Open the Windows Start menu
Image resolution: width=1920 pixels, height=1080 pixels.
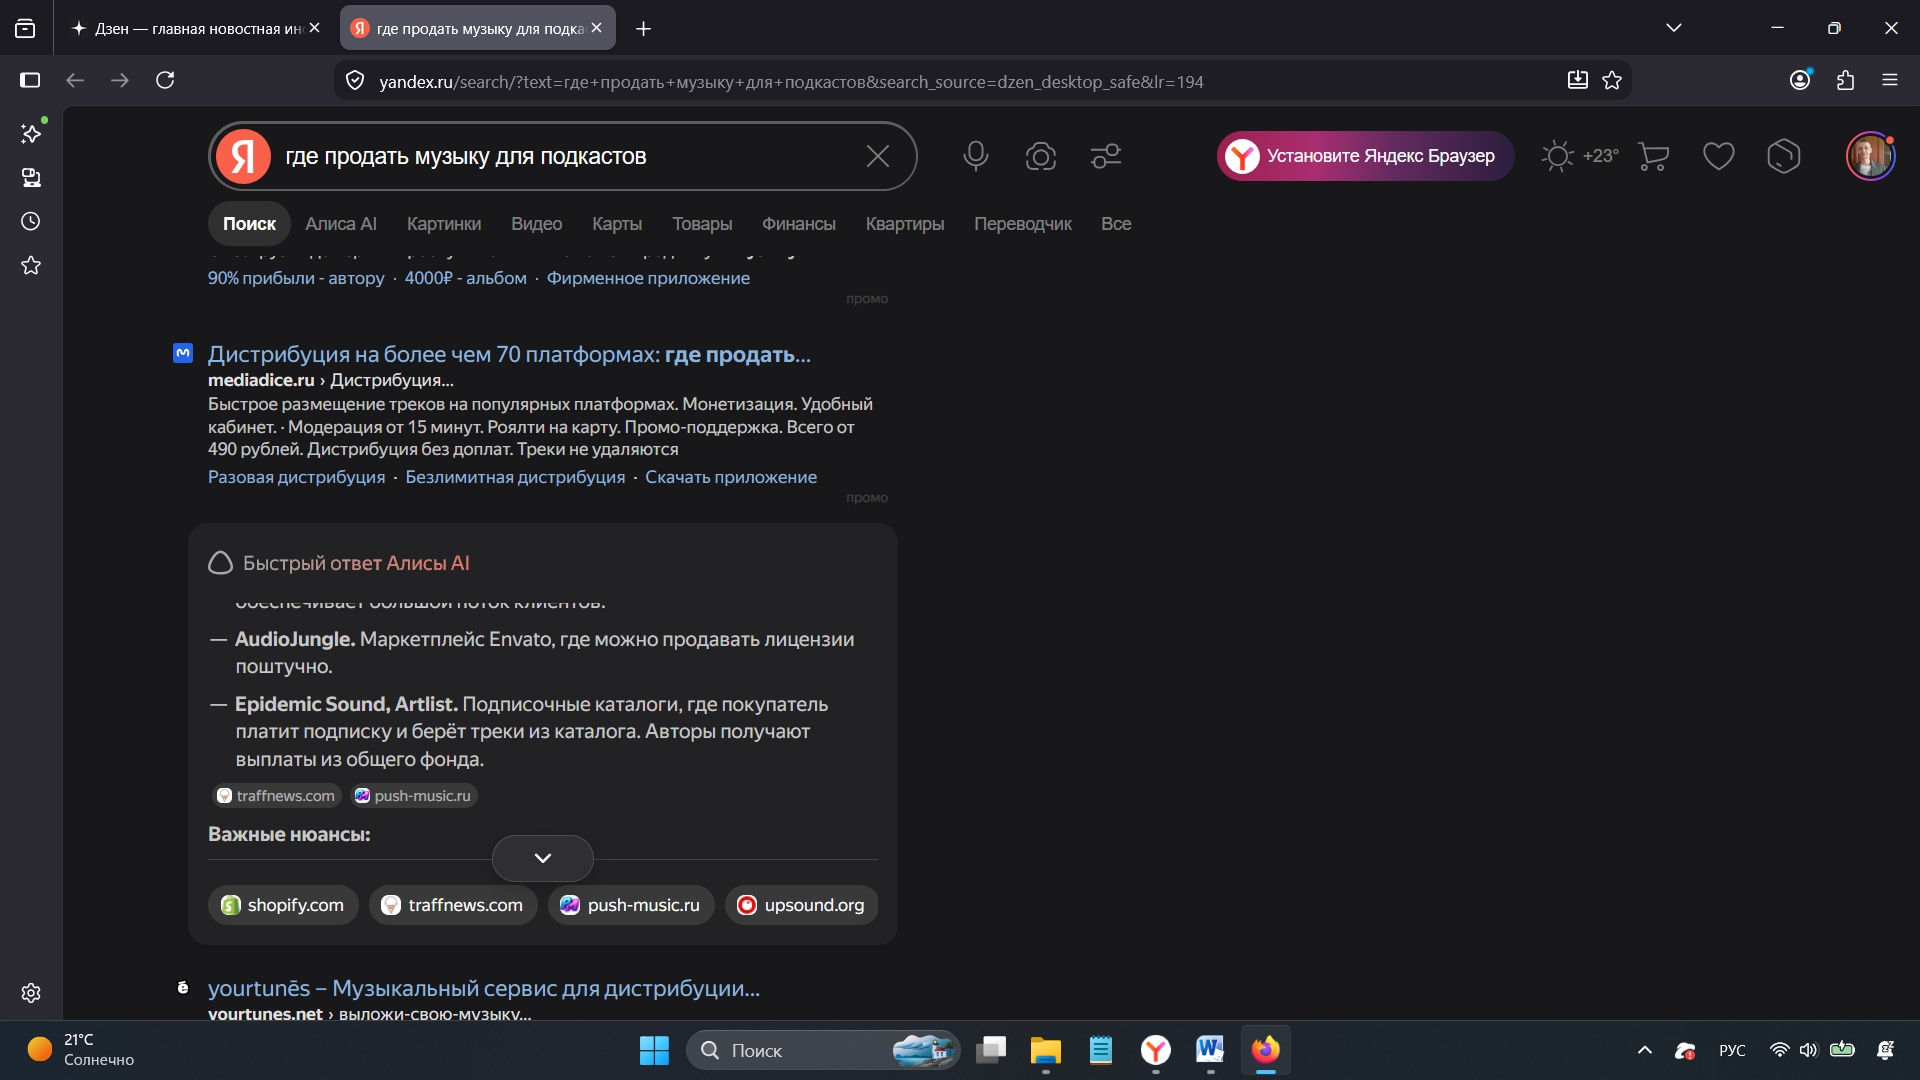654,1050
